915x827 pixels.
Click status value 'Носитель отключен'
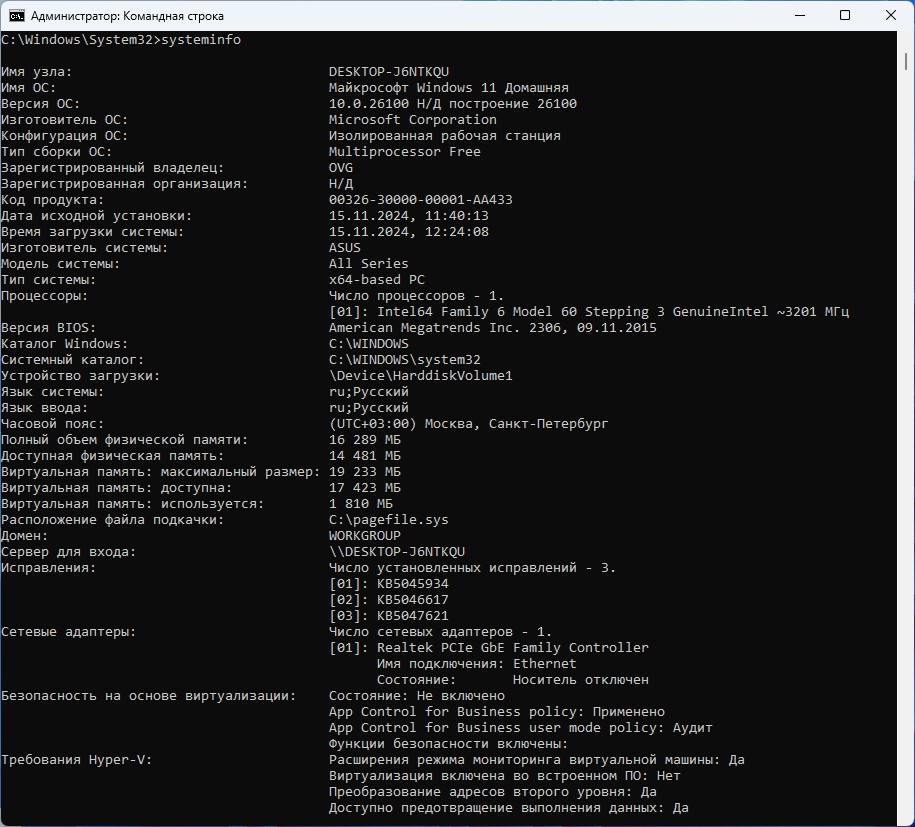click(581, 680)
